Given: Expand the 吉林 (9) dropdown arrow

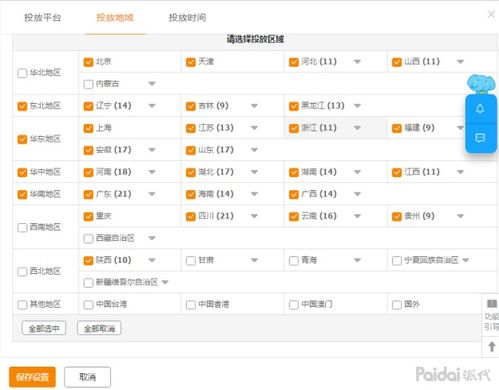Looking at the screenshot, I should (x=254, y=106).
